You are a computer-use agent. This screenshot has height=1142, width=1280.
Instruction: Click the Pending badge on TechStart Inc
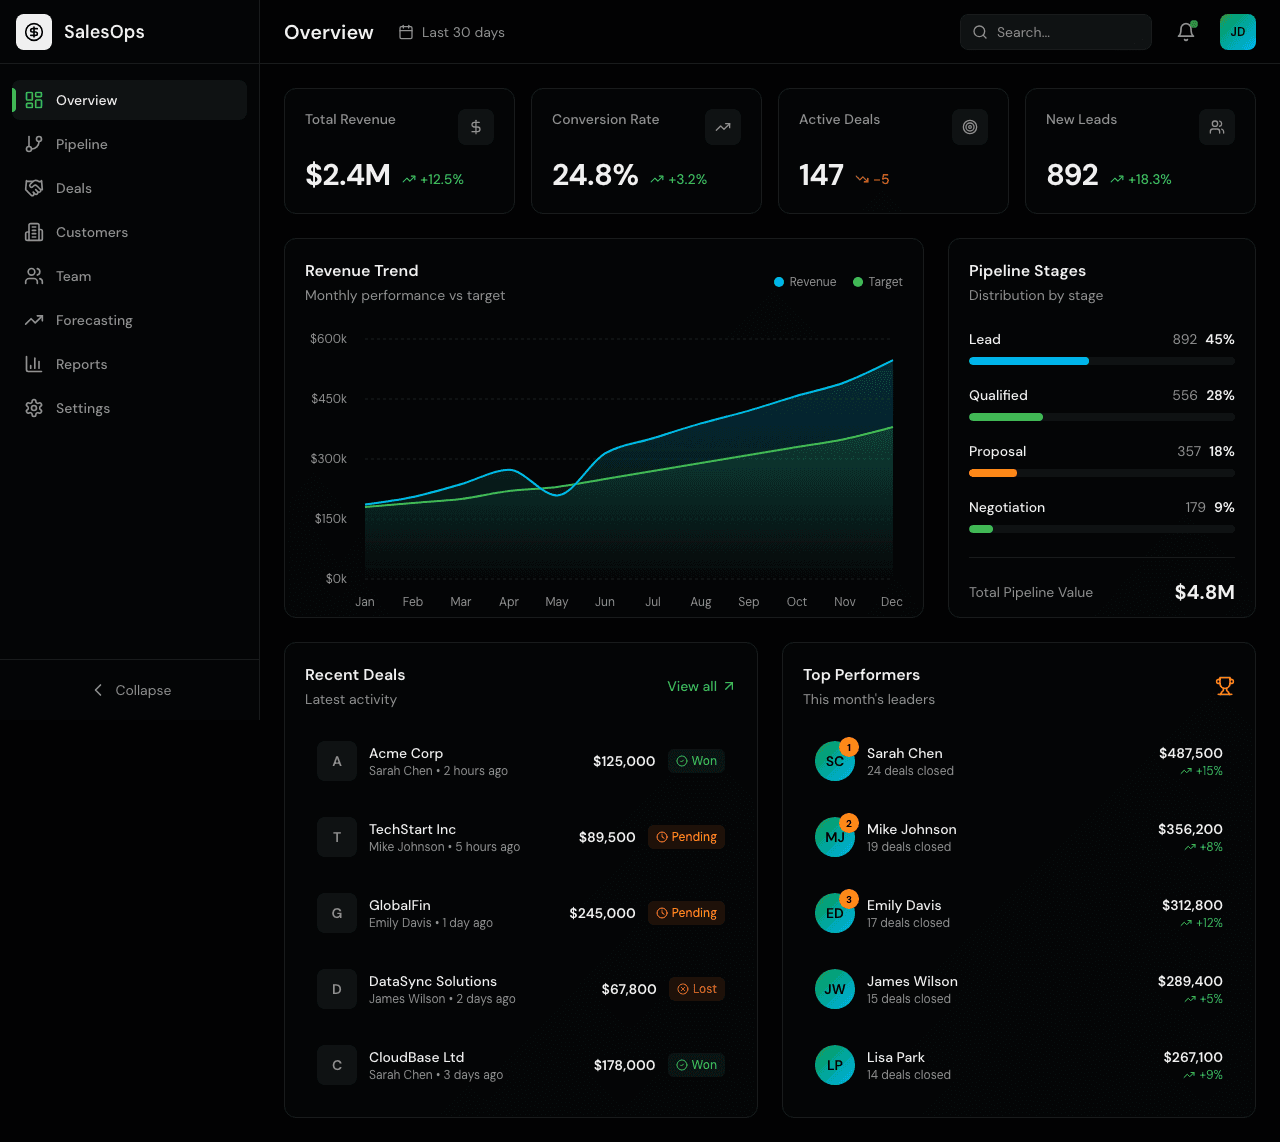[686, 837]
